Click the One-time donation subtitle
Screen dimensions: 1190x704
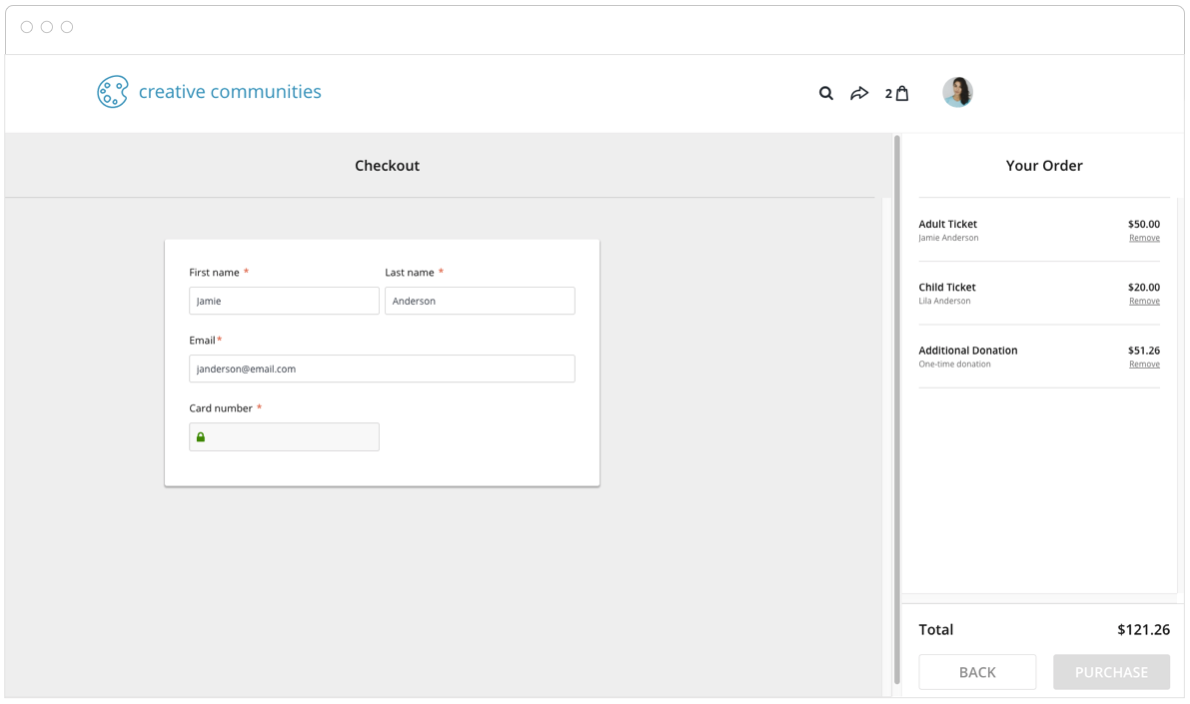click(954, 364)
